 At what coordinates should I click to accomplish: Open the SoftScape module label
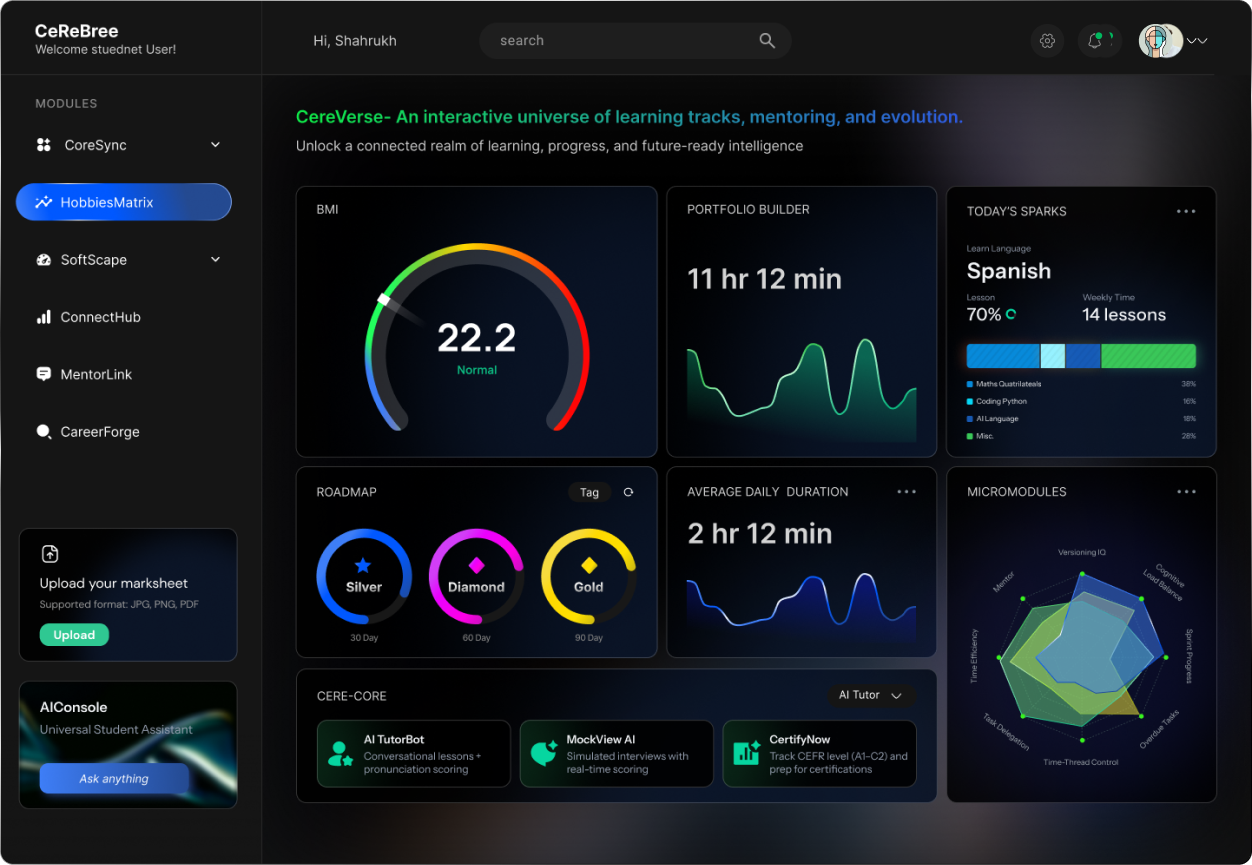(94, 260)
